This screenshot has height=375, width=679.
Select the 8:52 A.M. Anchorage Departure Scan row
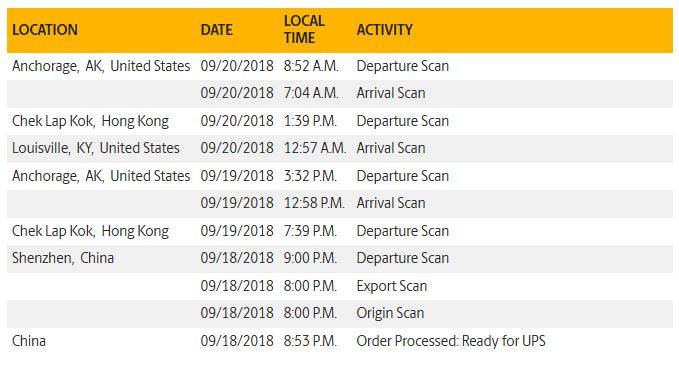(340, 66)
